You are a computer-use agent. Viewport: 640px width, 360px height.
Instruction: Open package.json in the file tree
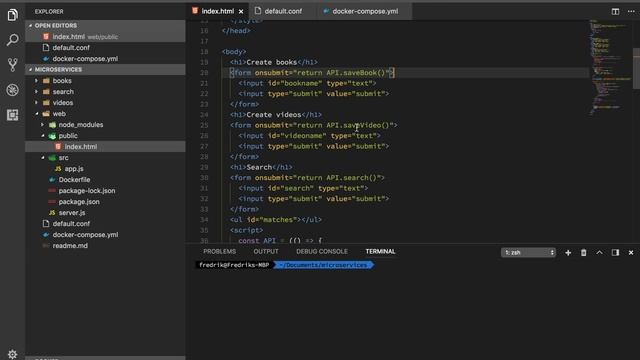(105, 202)
